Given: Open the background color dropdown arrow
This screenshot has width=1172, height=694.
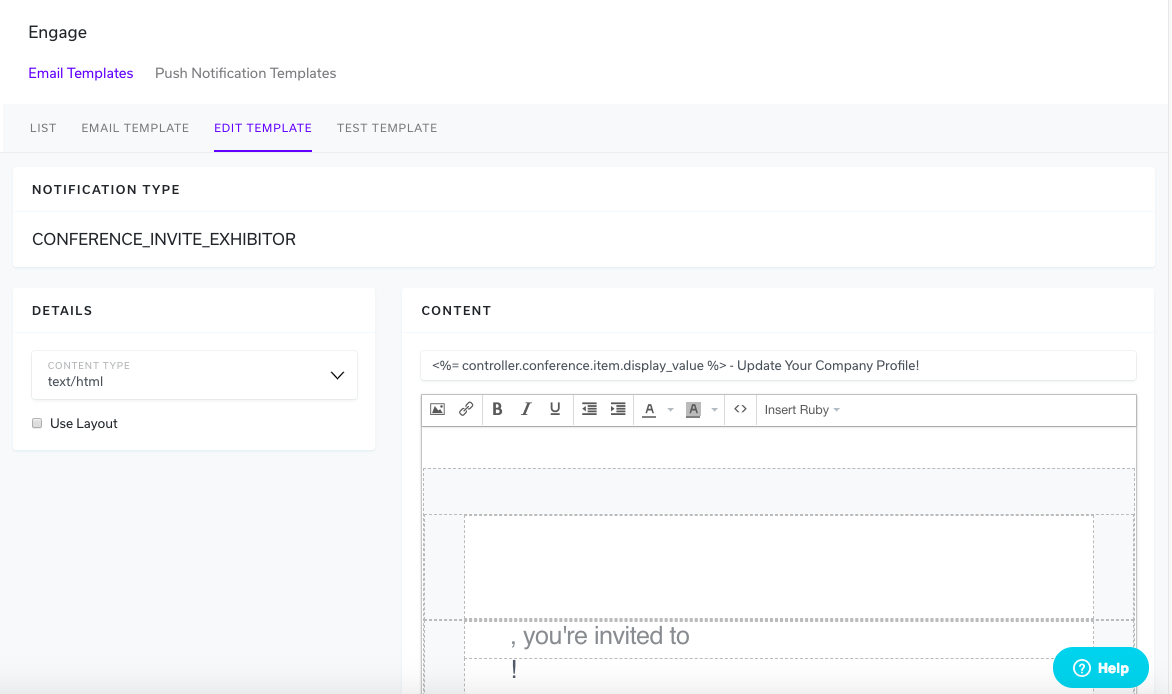Looking at the screenshot, I should pyautogui.click(x=715, y=410).
